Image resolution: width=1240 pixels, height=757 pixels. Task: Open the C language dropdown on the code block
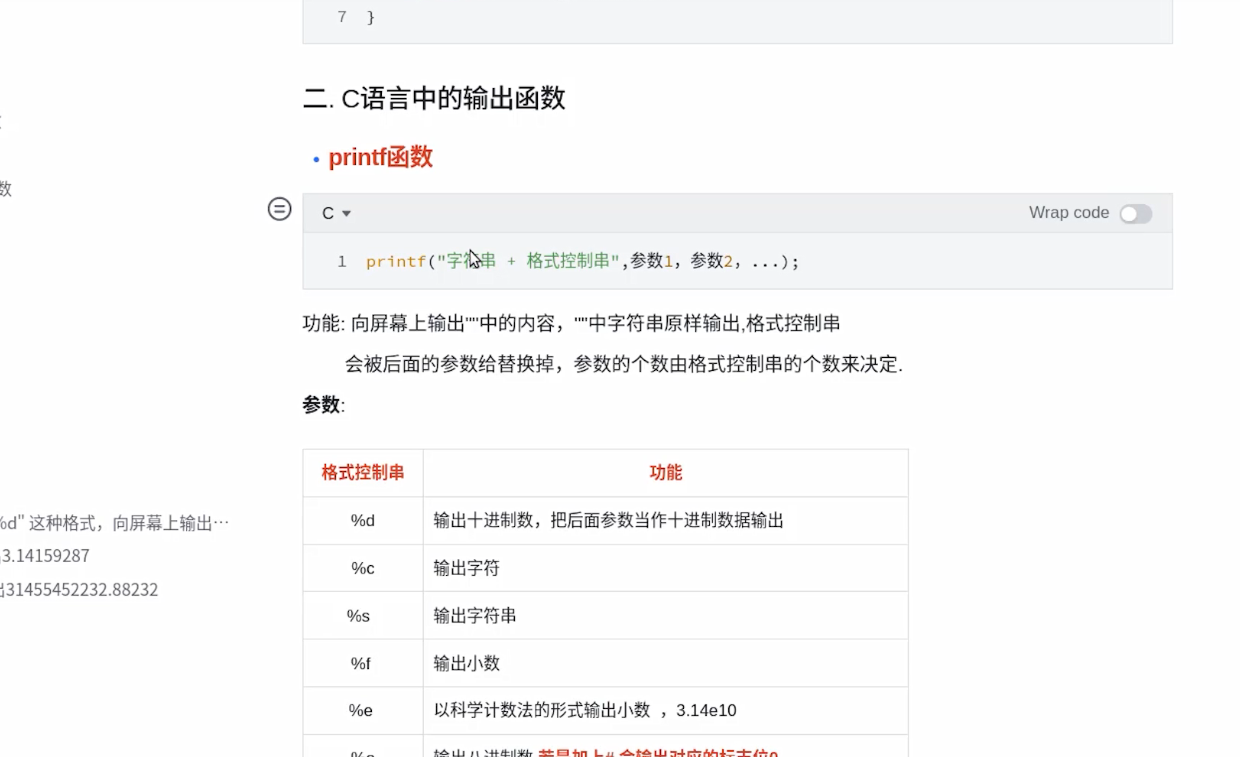[x=336, y=213]
